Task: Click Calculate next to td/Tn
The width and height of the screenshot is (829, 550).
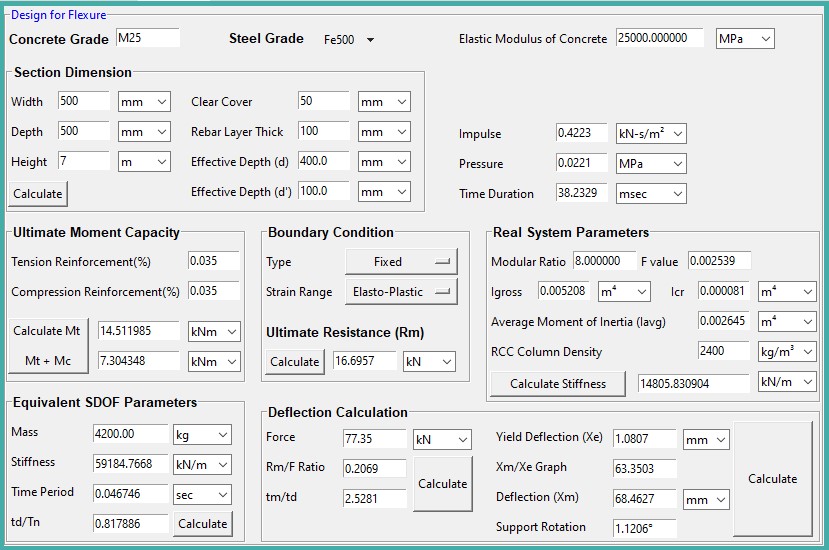Action: tap(202, 524)
